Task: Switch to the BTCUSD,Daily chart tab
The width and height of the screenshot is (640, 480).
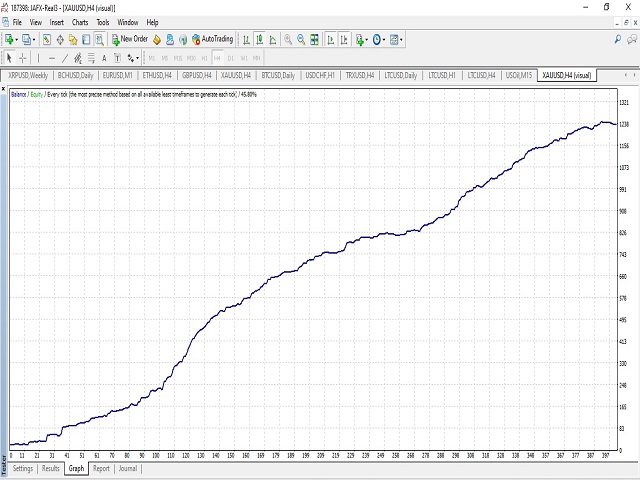Action: (x=277, y=75)
